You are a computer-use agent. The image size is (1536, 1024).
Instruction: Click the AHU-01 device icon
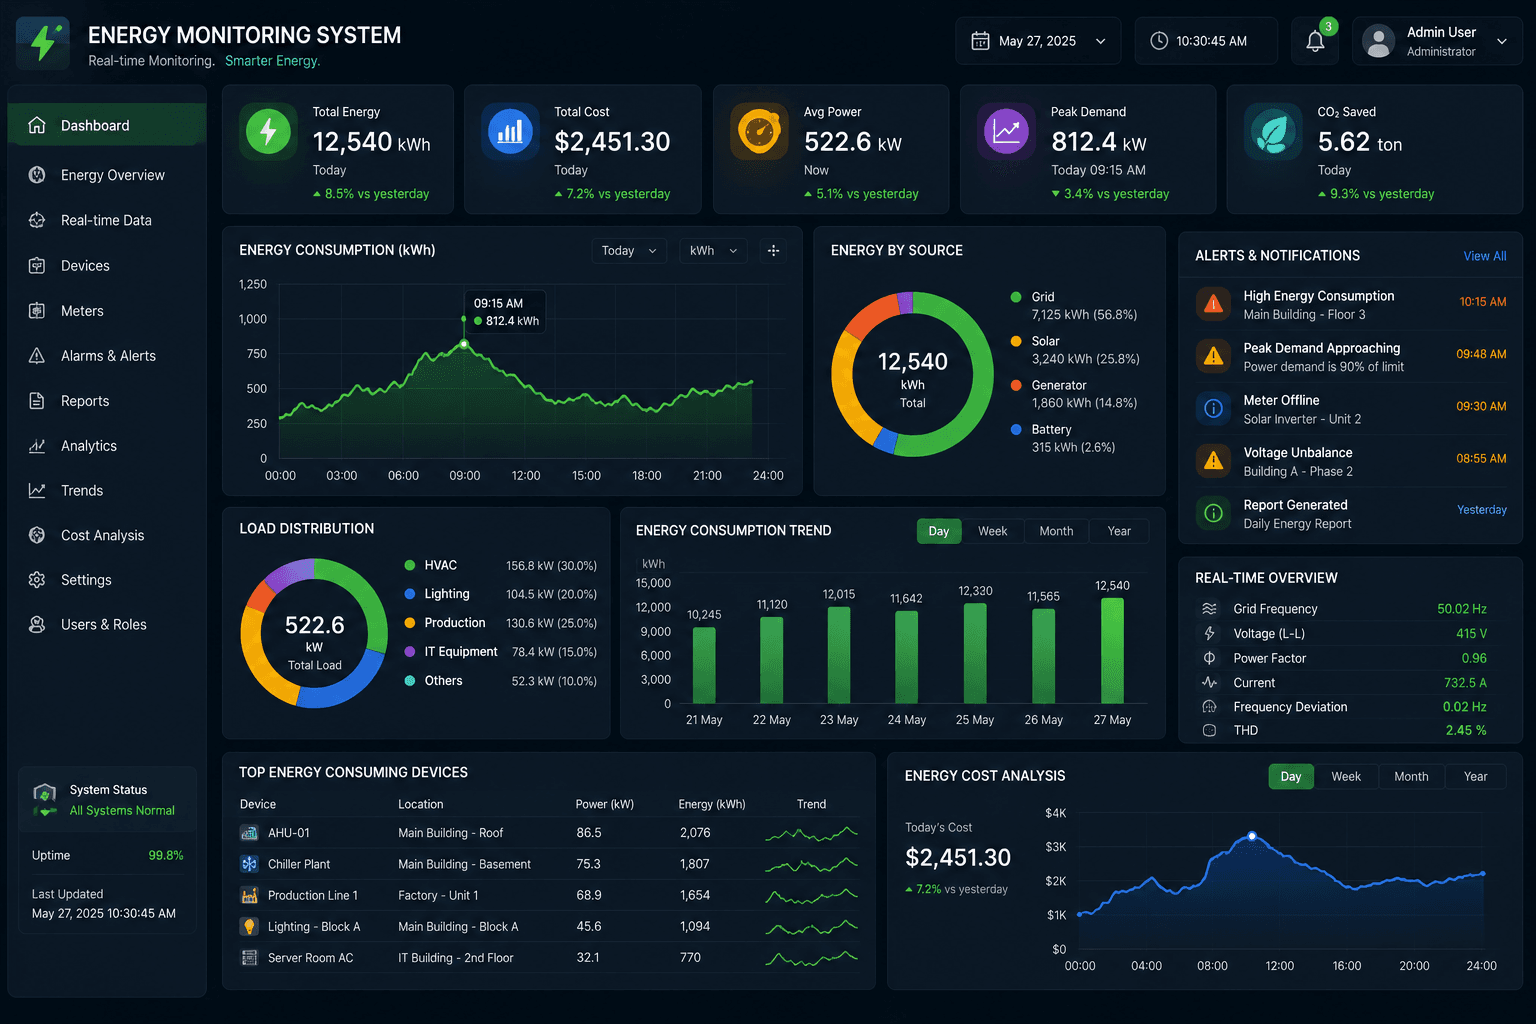coord(249,833)
